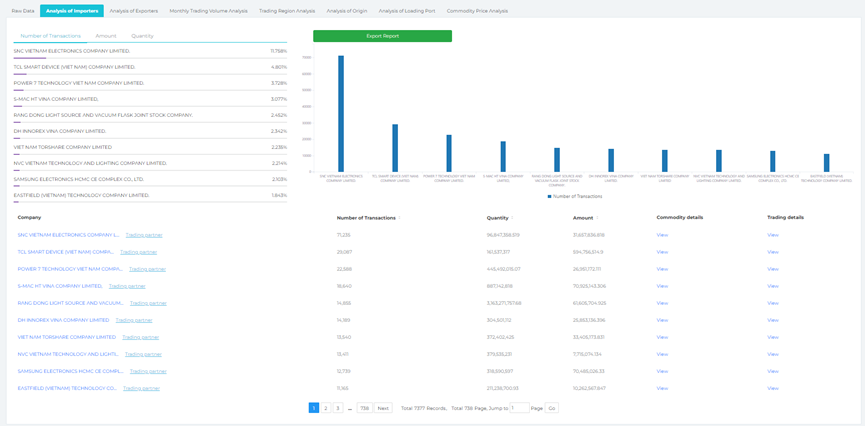Image resolution: width=865 pixels, height=426 pixels.
Task: Sort table by Amount column icon
Action: [x=597, y=218]
